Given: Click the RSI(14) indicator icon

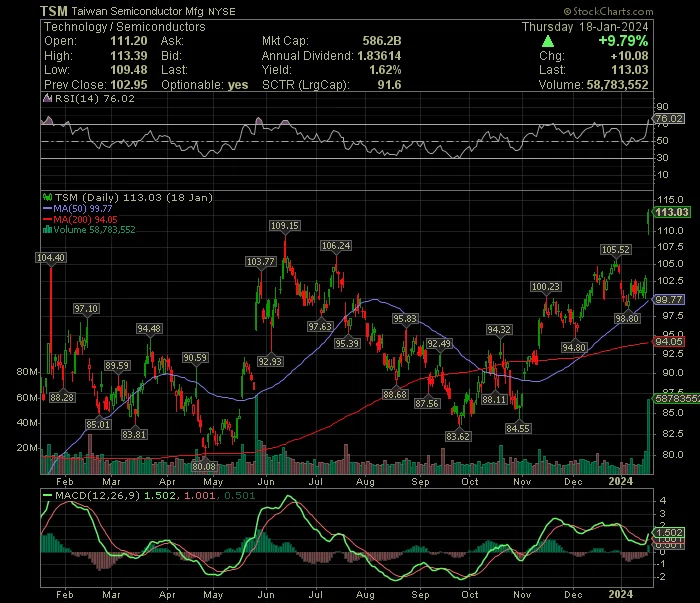Looking at the screenshot, I should (x=47, y=98).
